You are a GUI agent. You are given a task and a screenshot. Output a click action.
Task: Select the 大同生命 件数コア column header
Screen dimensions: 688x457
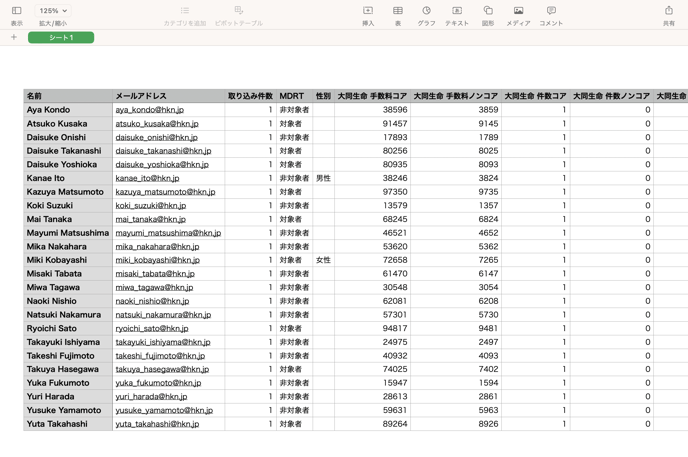[x=536, y=96]
